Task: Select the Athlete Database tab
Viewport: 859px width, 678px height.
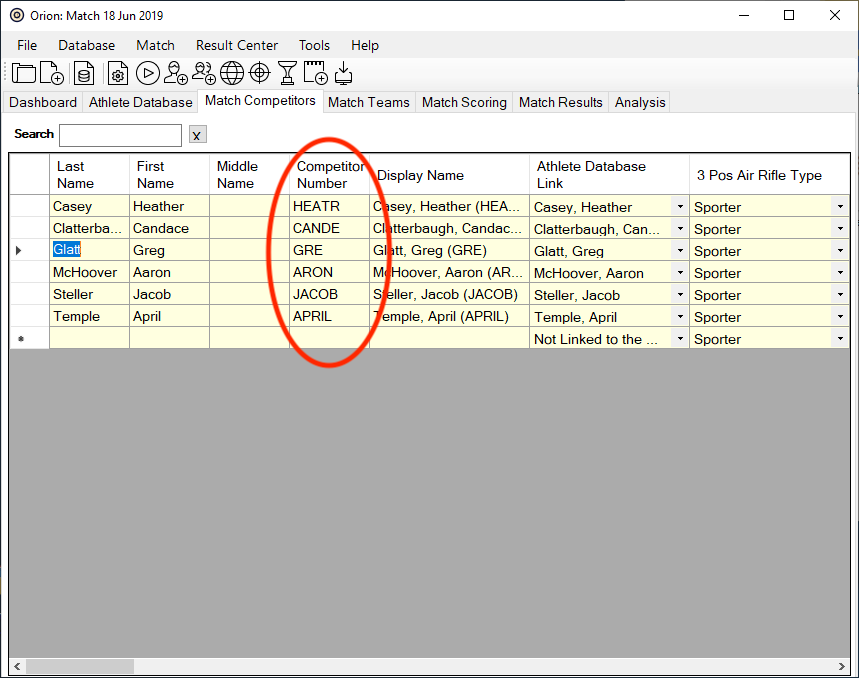Action: pos(140,102)
